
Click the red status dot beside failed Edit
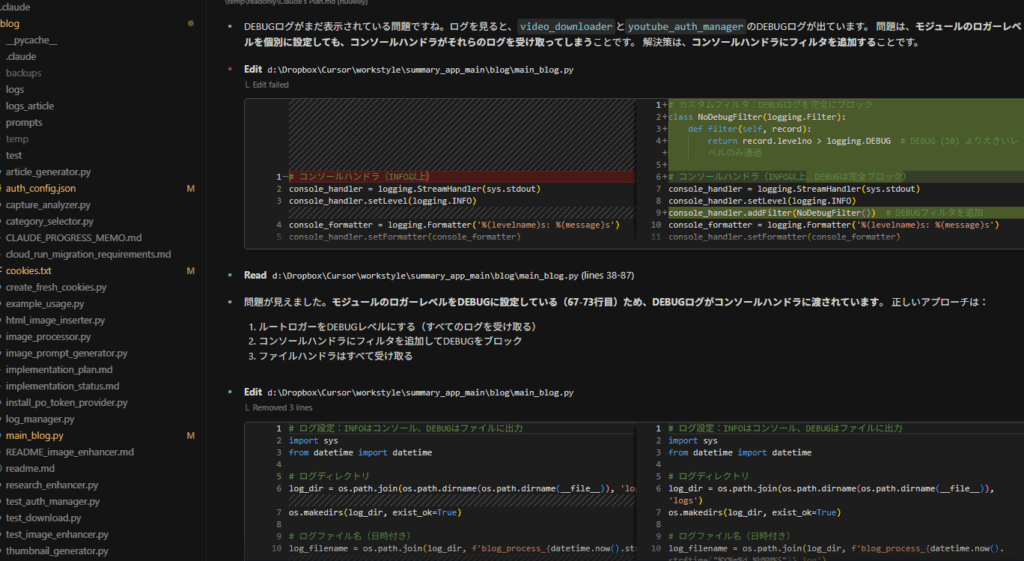pos(231,70)
